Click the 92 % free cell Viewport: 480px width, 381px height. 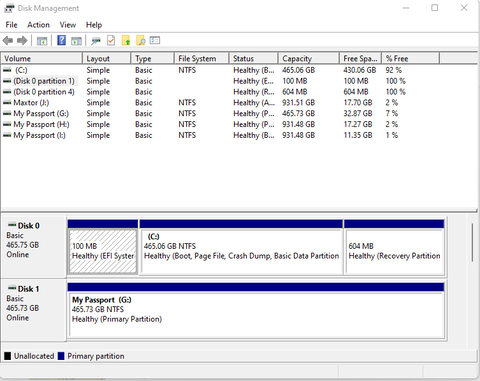394,70
